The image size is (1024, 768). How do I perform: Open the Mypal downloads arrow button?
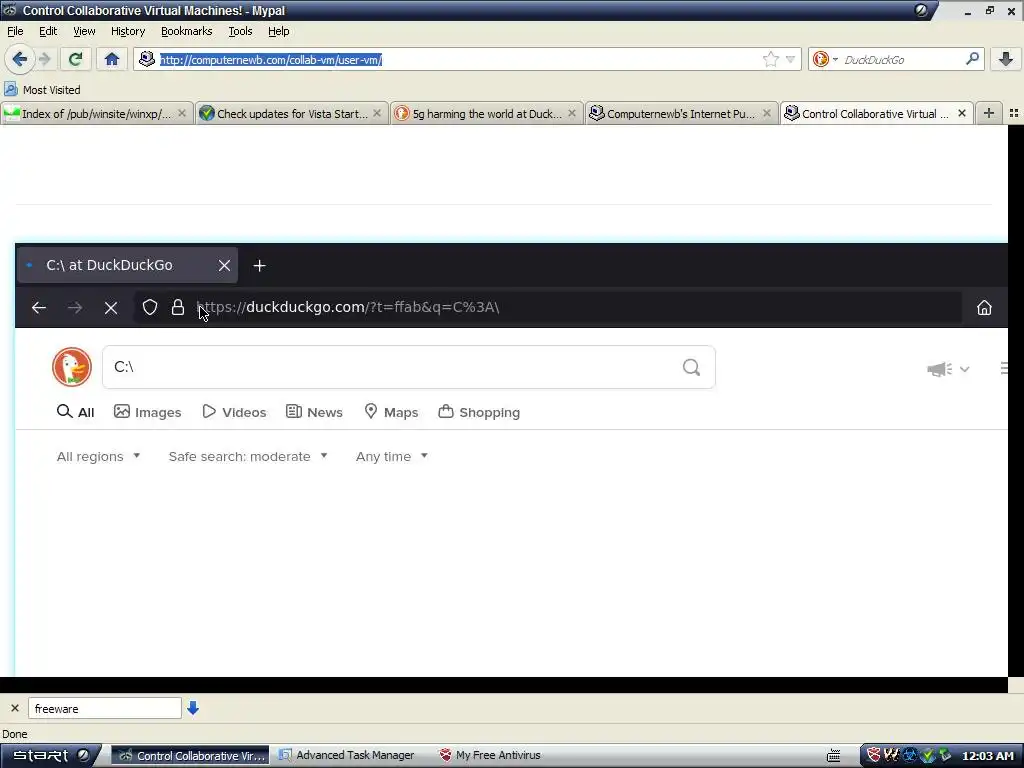coord(1006,59)
